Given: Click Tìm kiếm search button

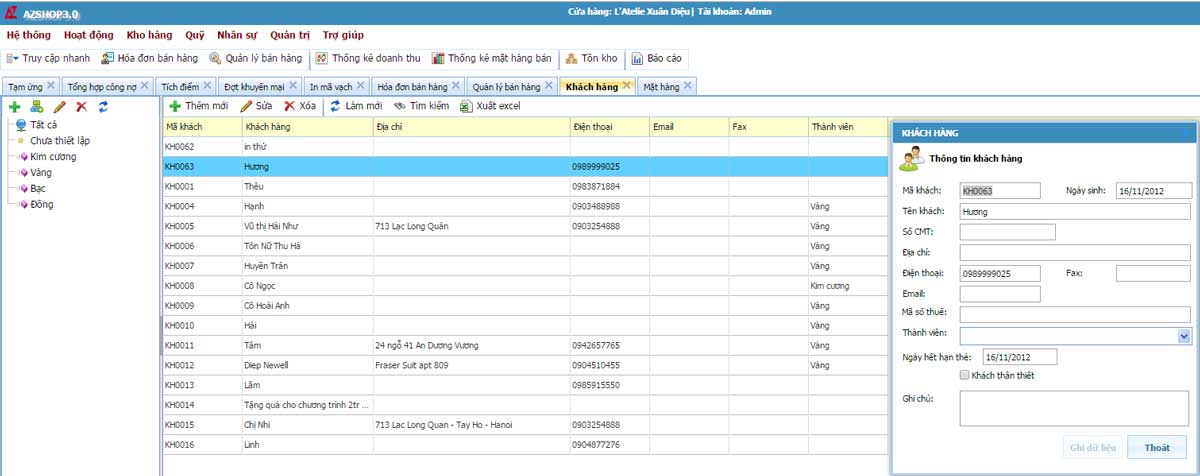Looking at the screenshot, I should pyautogui.click(x=422, y=105).
